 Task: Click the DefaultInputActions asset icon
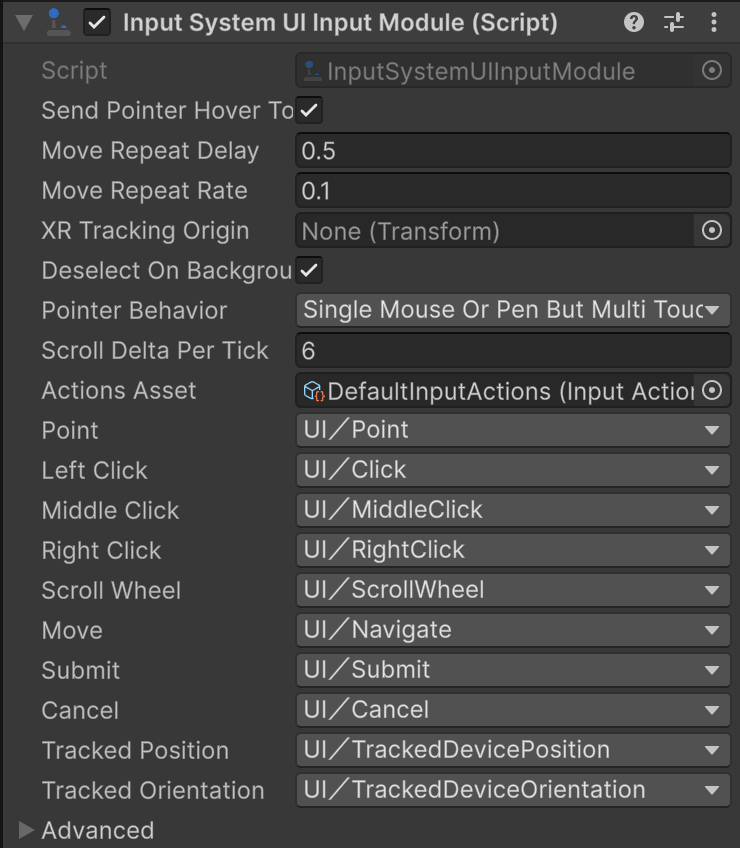tap(314, 391)
